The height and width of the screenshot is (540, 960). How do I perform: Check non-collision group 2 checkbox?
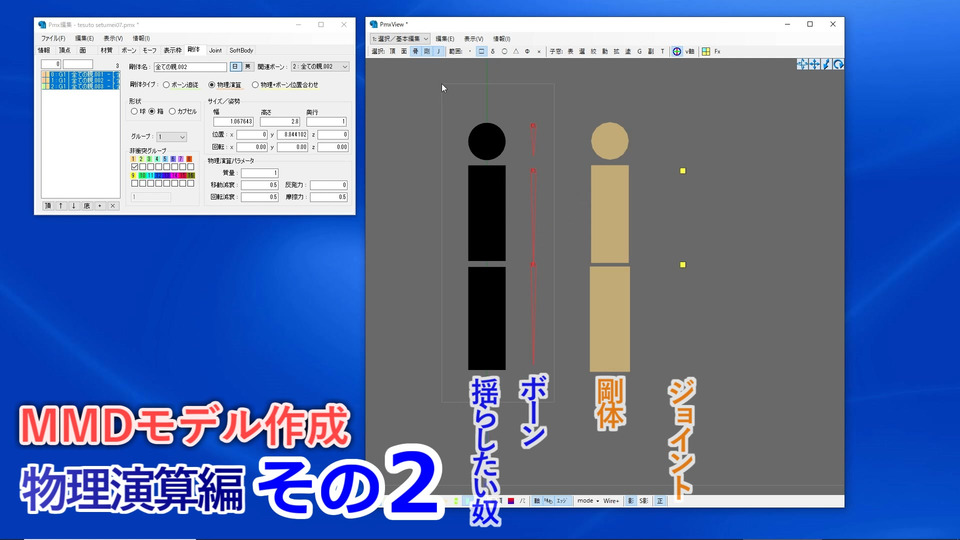pos(143,167)
